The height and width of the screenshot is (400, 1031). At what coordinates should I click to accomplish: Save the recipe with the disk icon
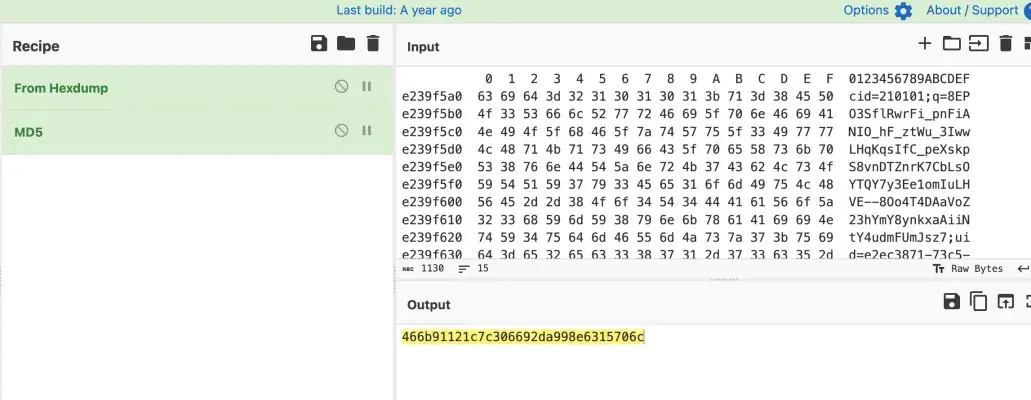click(318, 43)
